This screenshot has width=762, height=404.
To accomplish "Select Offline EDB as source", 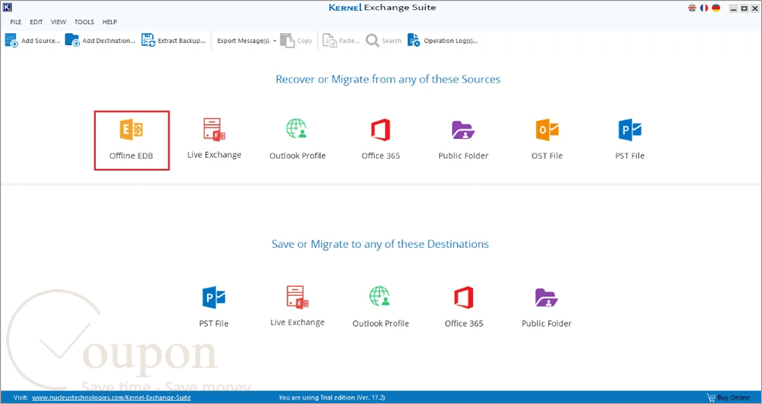I will pos(132,141).
